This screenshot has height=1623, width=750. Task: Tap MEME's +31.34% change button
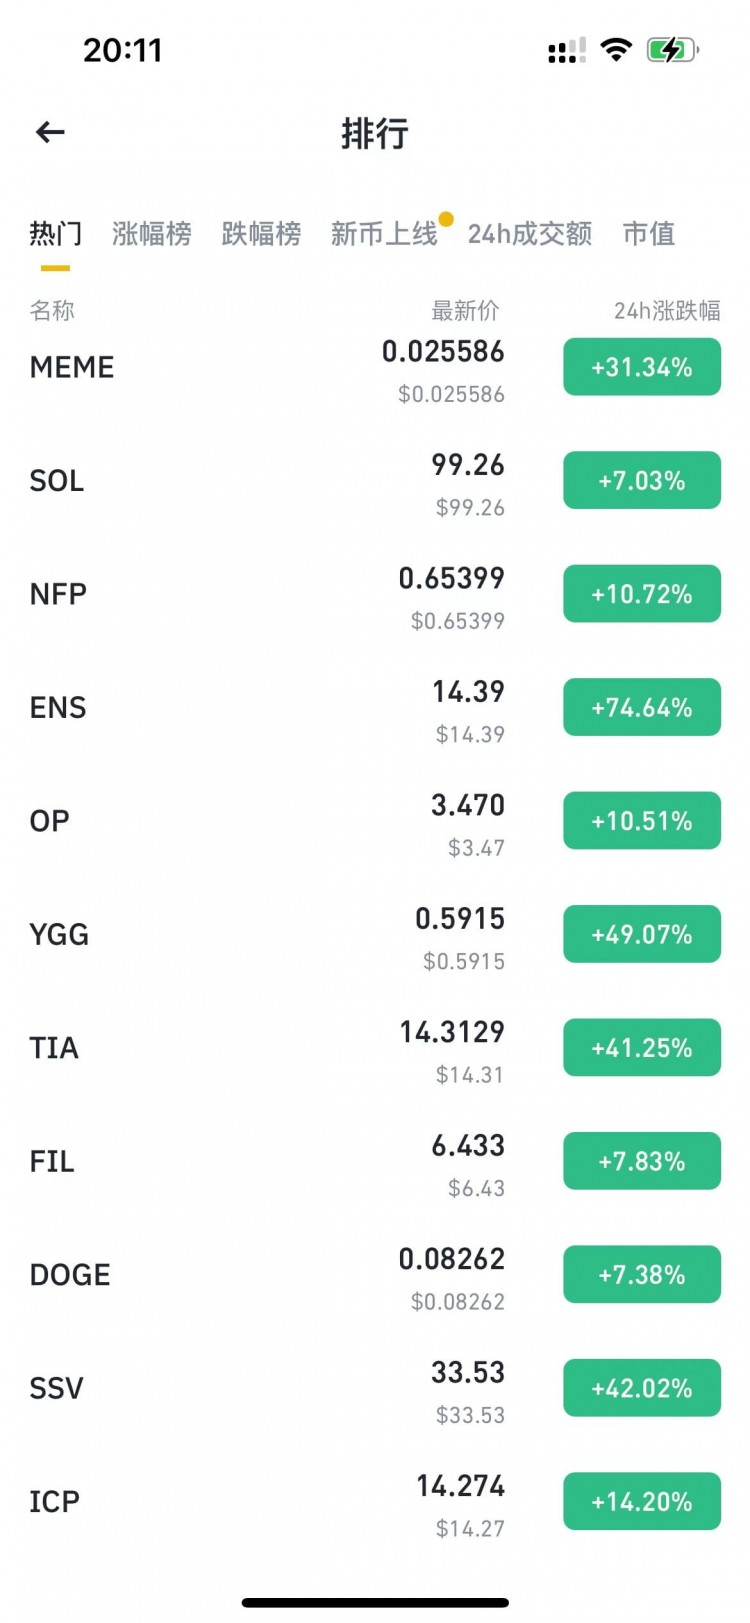click(x=642, y=367)
